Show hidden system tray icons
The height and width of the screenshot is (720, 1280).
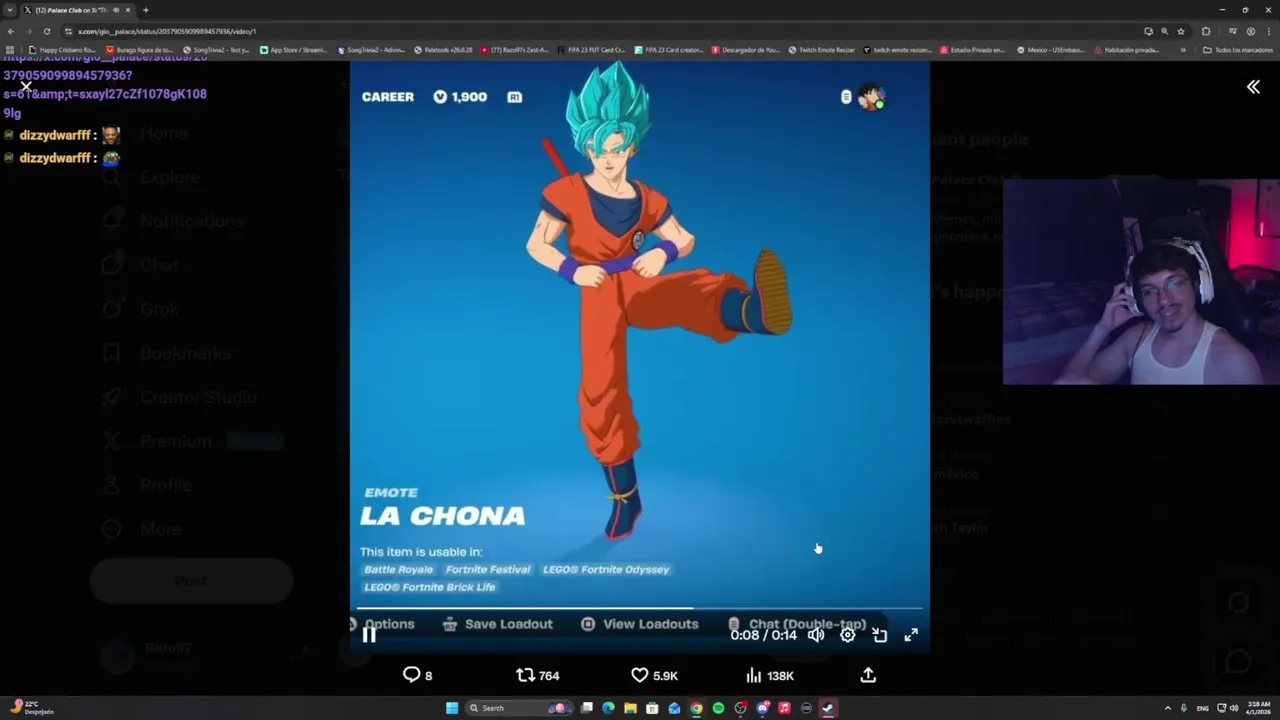coord(1167,708)
